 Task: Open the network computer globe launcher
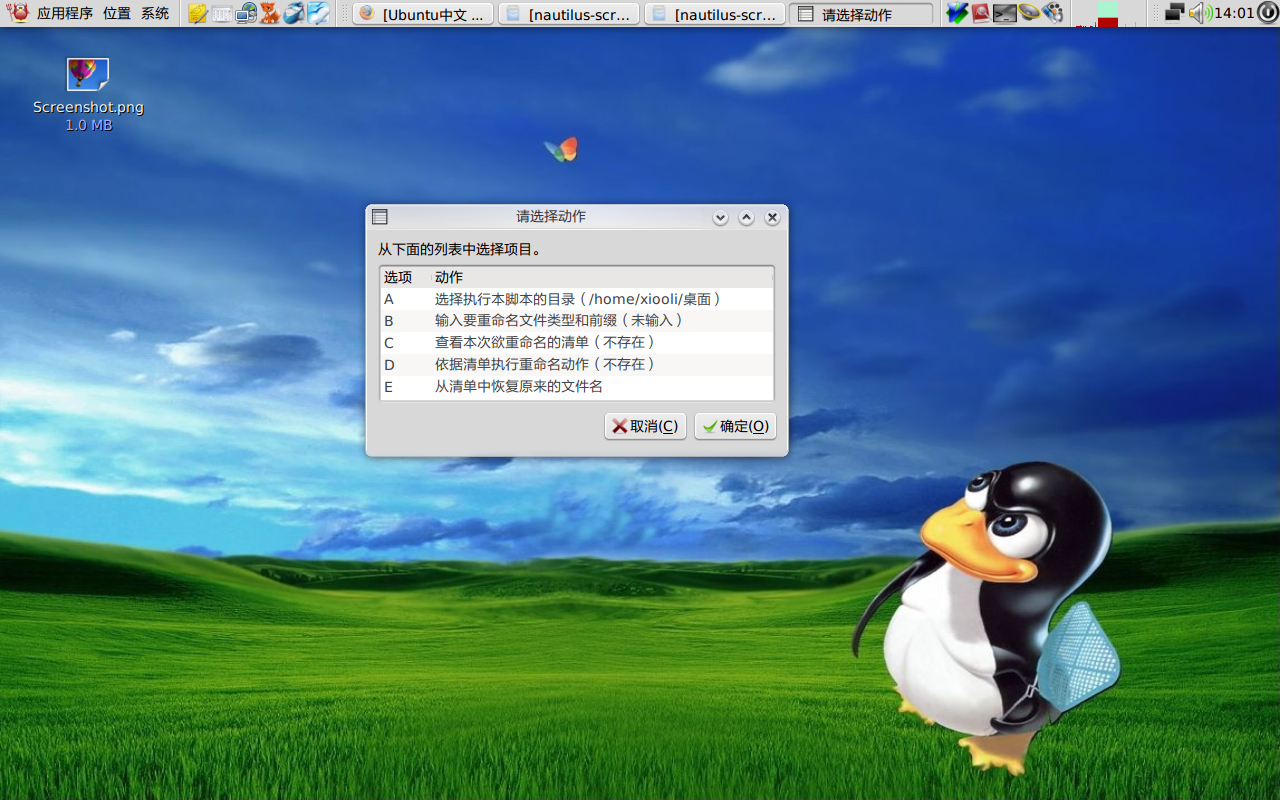246,13
